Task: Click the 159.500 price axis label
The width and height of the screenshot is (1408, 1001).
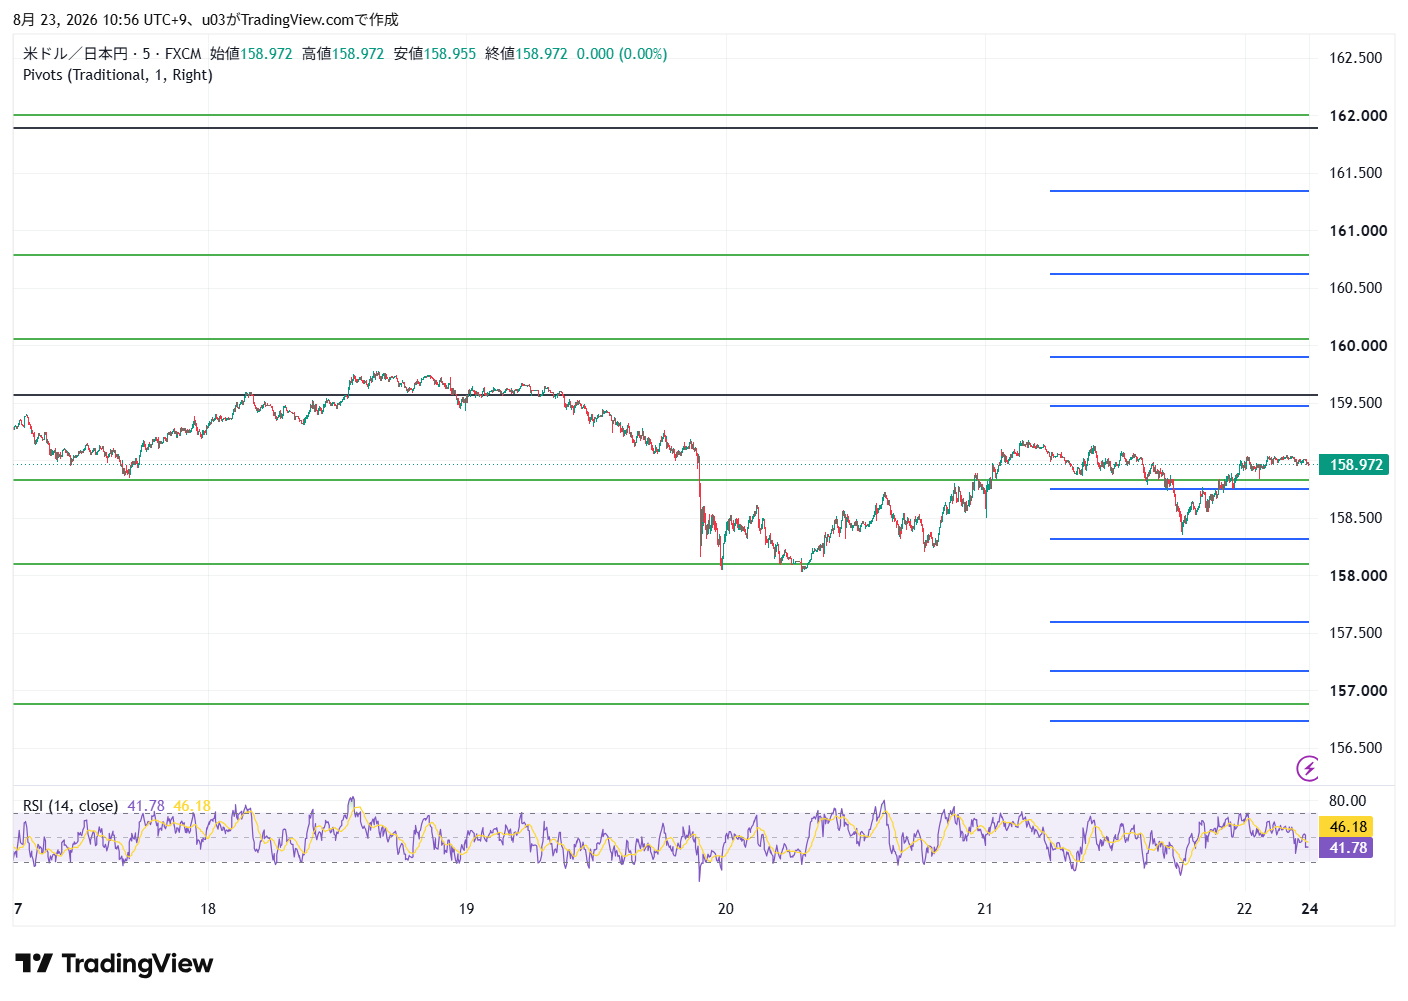Action: [1356, 403]
